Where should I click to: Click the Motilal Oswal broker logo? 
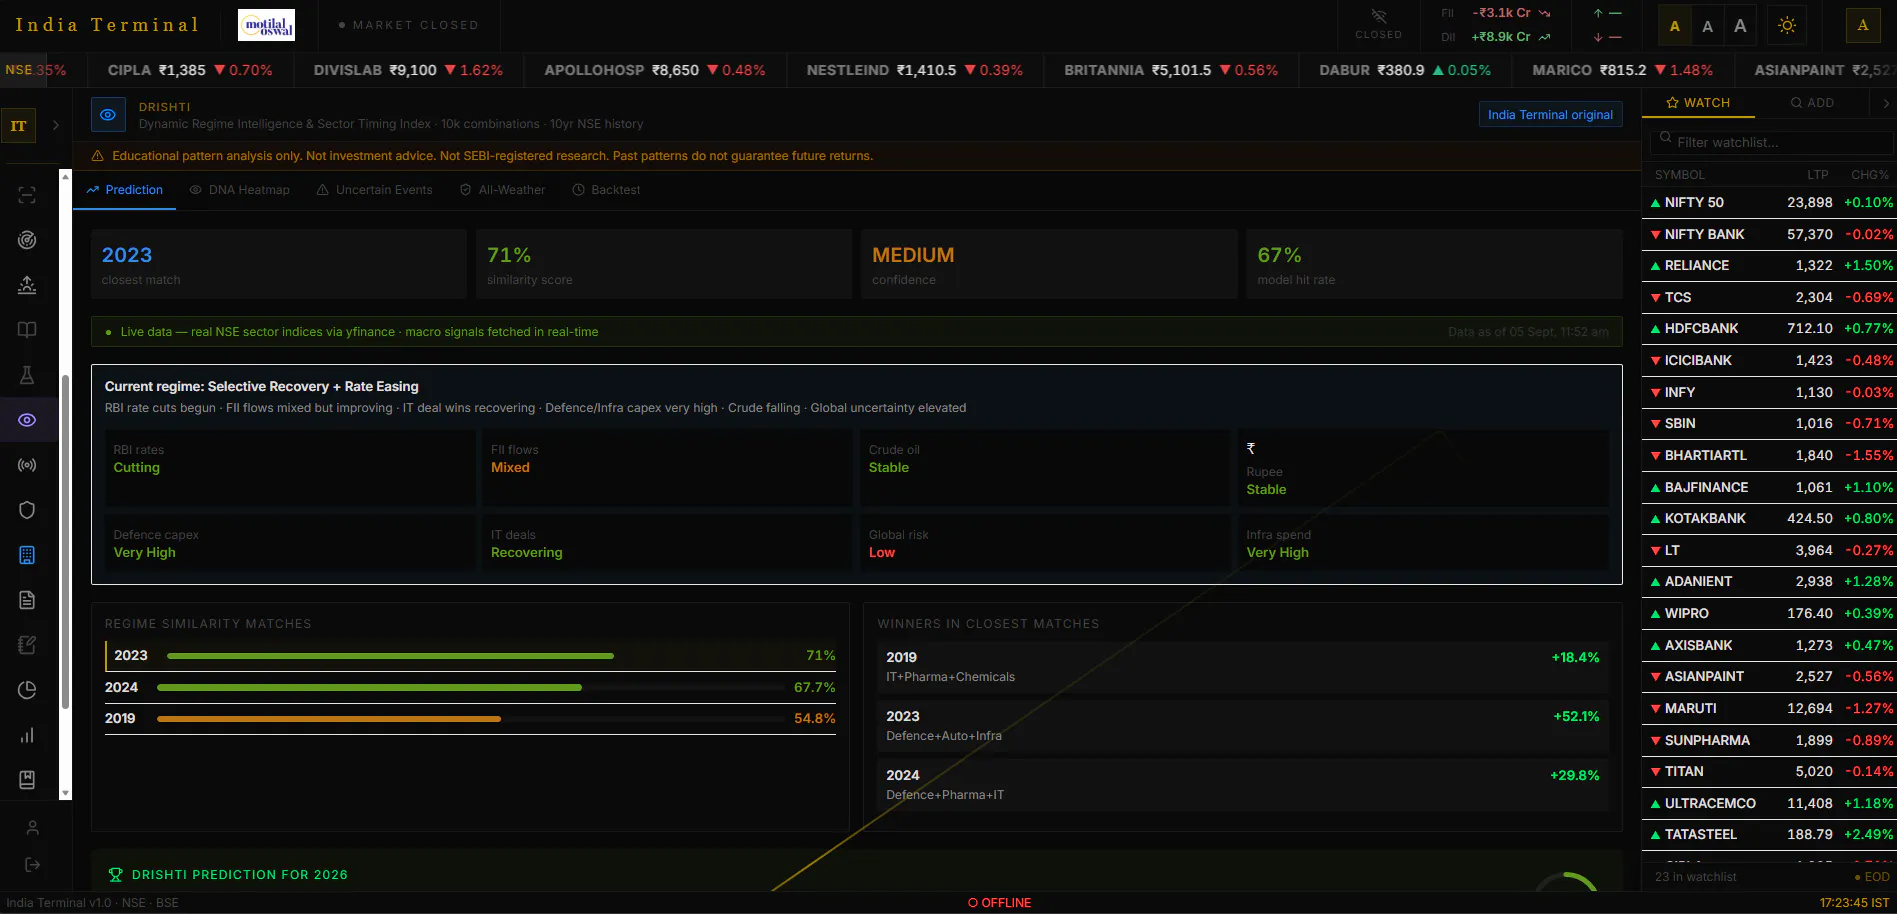tap(266, 25)
